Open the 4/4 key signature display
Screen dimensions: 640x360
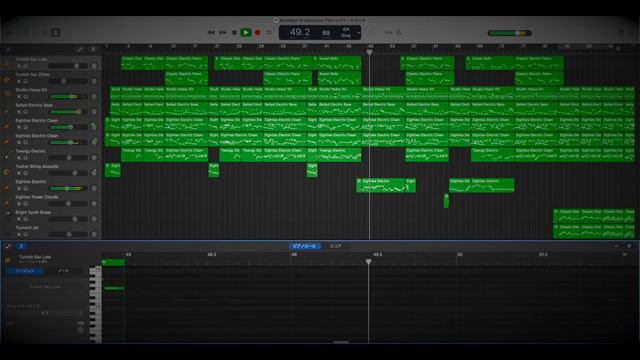(x=346, y=33)
